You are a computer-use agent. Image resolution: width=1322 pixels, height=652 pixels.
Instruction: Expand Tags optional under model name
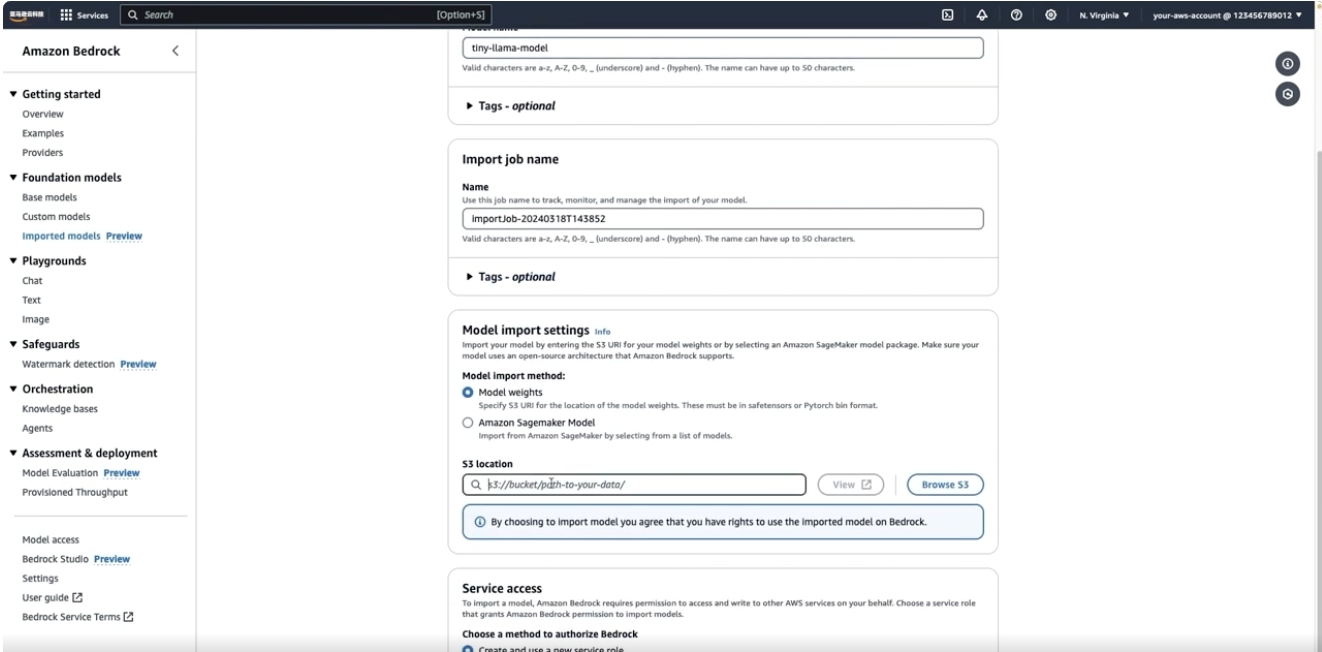point(511,106)
